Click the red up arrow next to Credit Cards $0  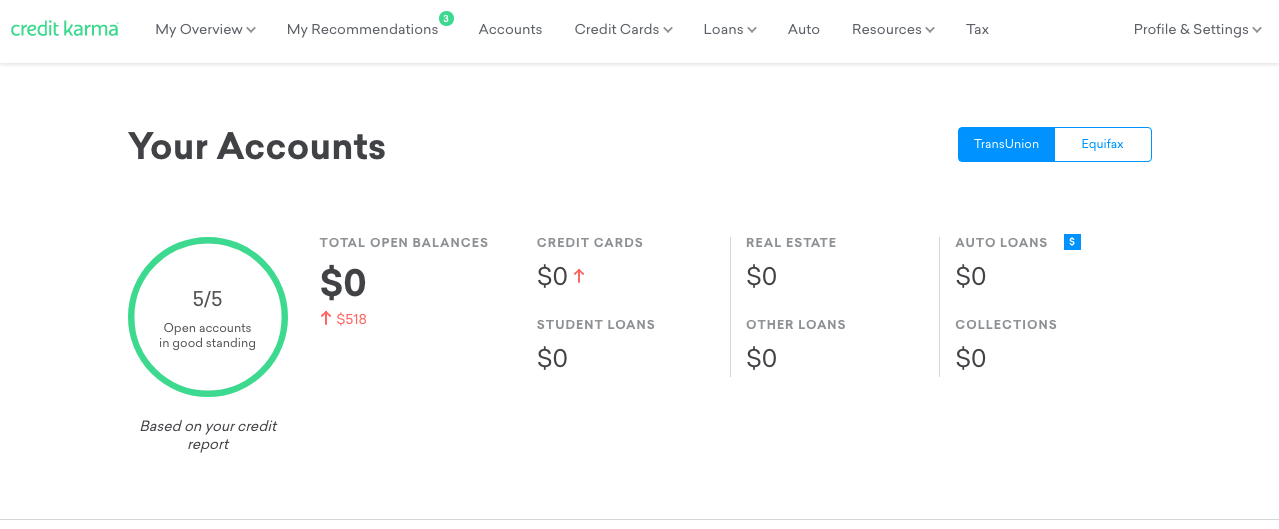[x=579, y=276]
